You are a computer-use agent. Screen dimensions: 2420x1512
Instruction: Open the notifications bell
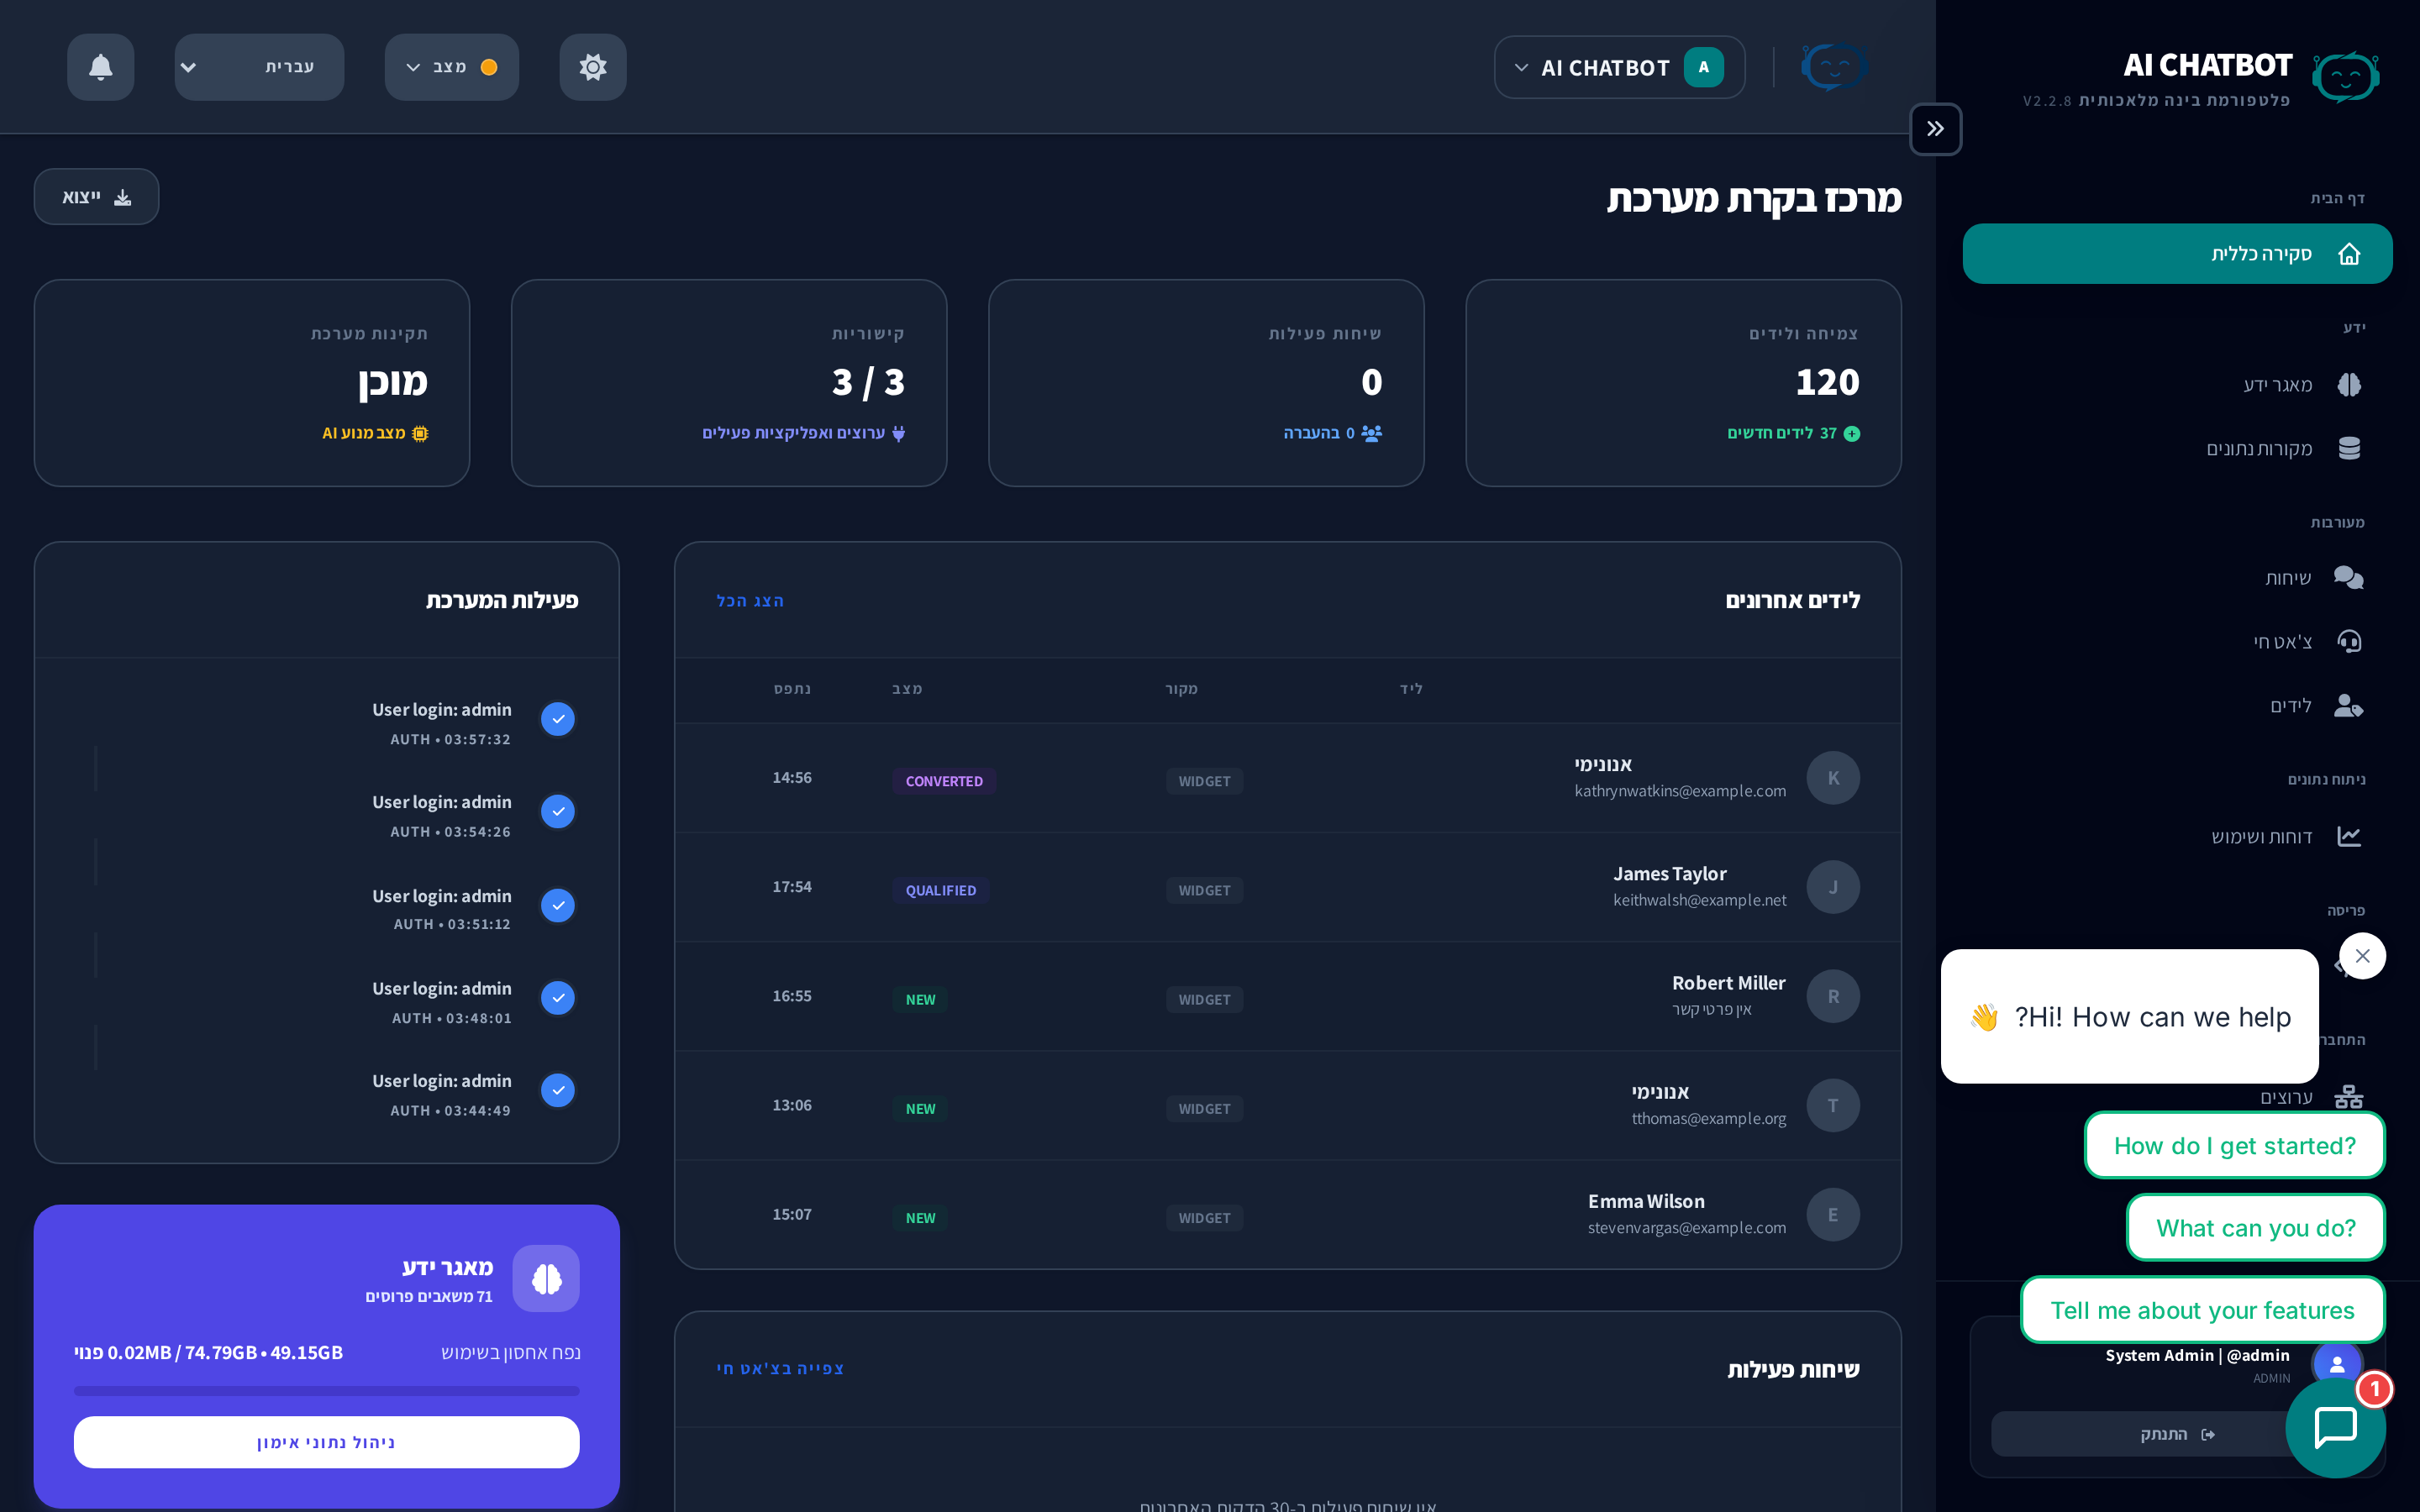[100, 67]
